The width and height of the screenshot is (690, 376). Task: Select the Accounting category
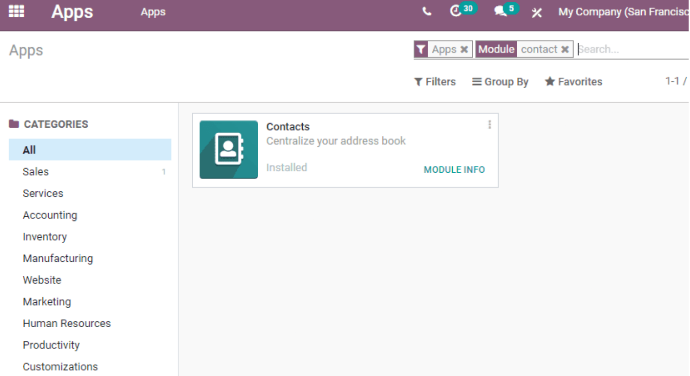click(x=90, y=215)
